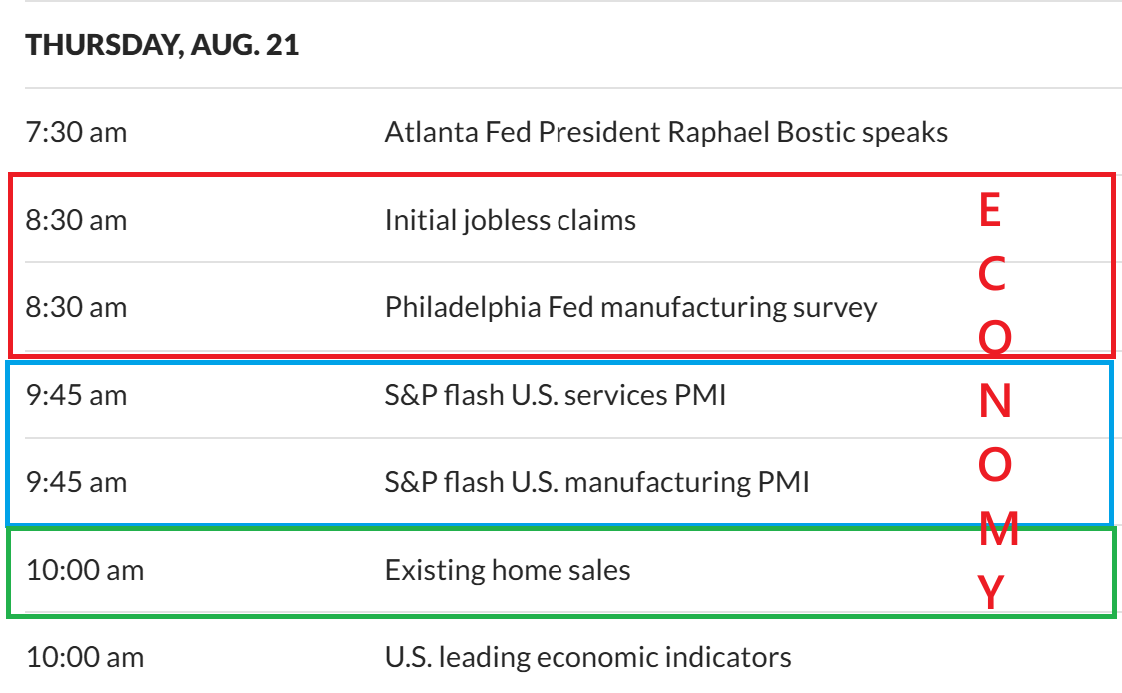The height and width of the screenshot is (693, 1122).
Task: Click the red letter Y annotation
Action: point(991,594)
